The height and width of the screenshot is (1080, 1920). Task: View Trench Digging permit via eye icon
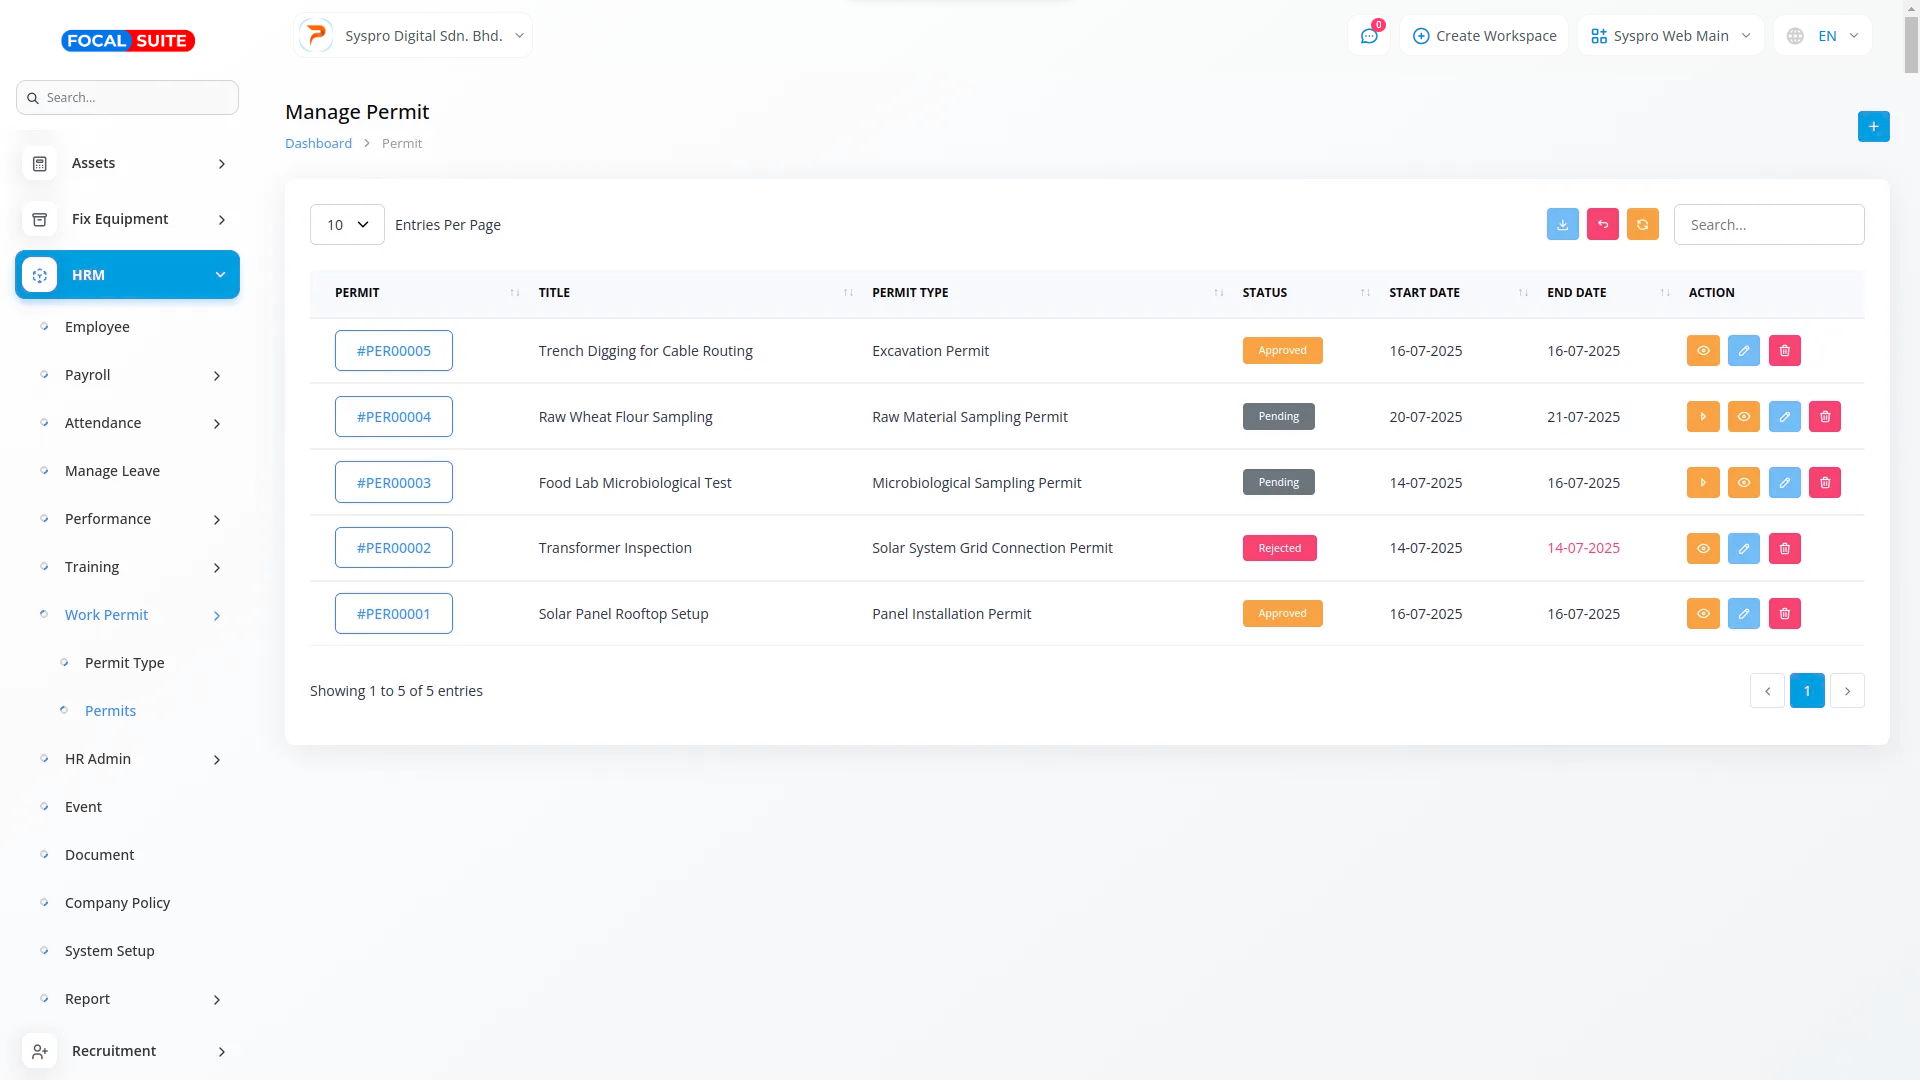1702,351
